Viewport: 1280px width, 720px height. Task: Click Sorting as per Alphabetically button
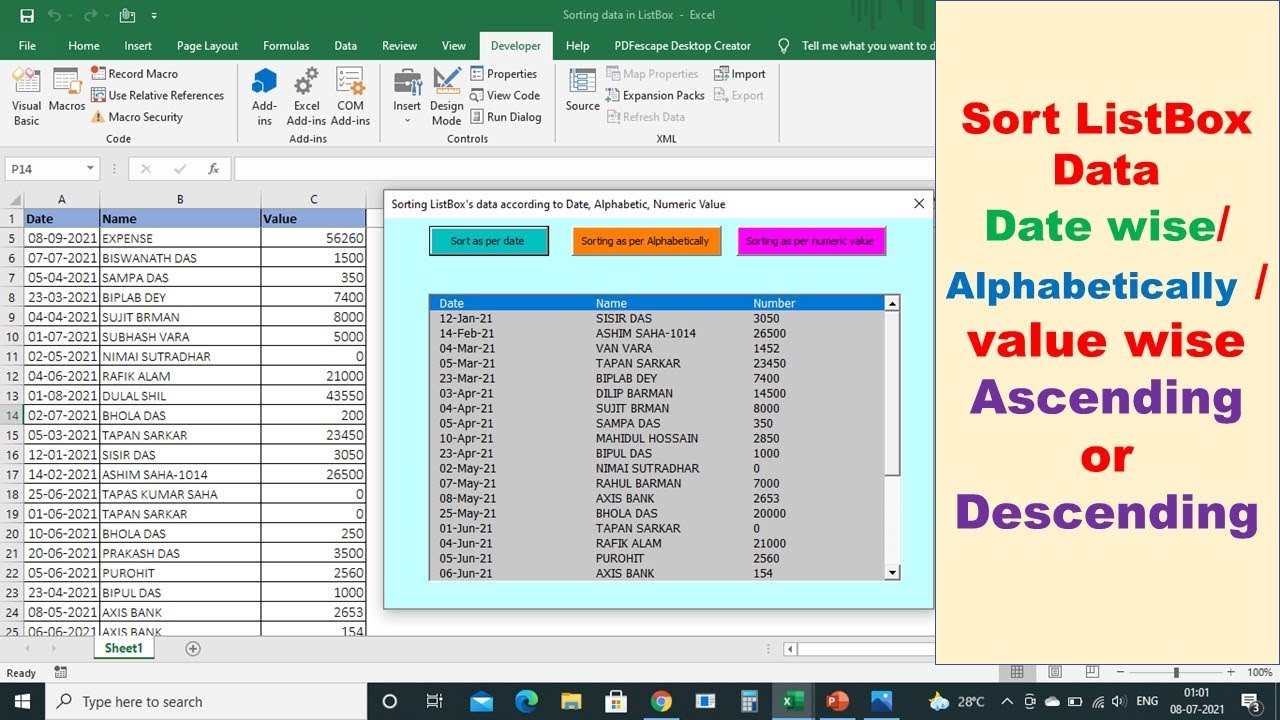[646, 241]
